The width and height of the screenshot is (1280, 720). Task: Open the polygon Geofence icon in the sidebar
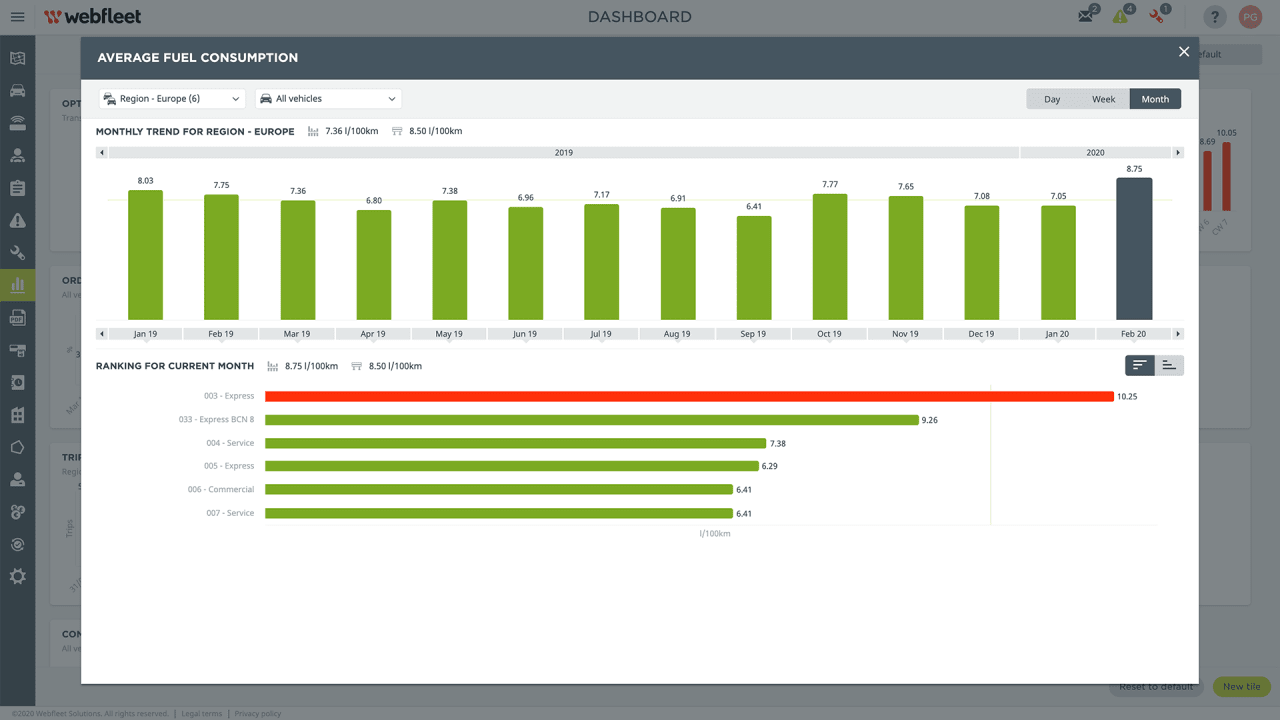click(17, 447)
